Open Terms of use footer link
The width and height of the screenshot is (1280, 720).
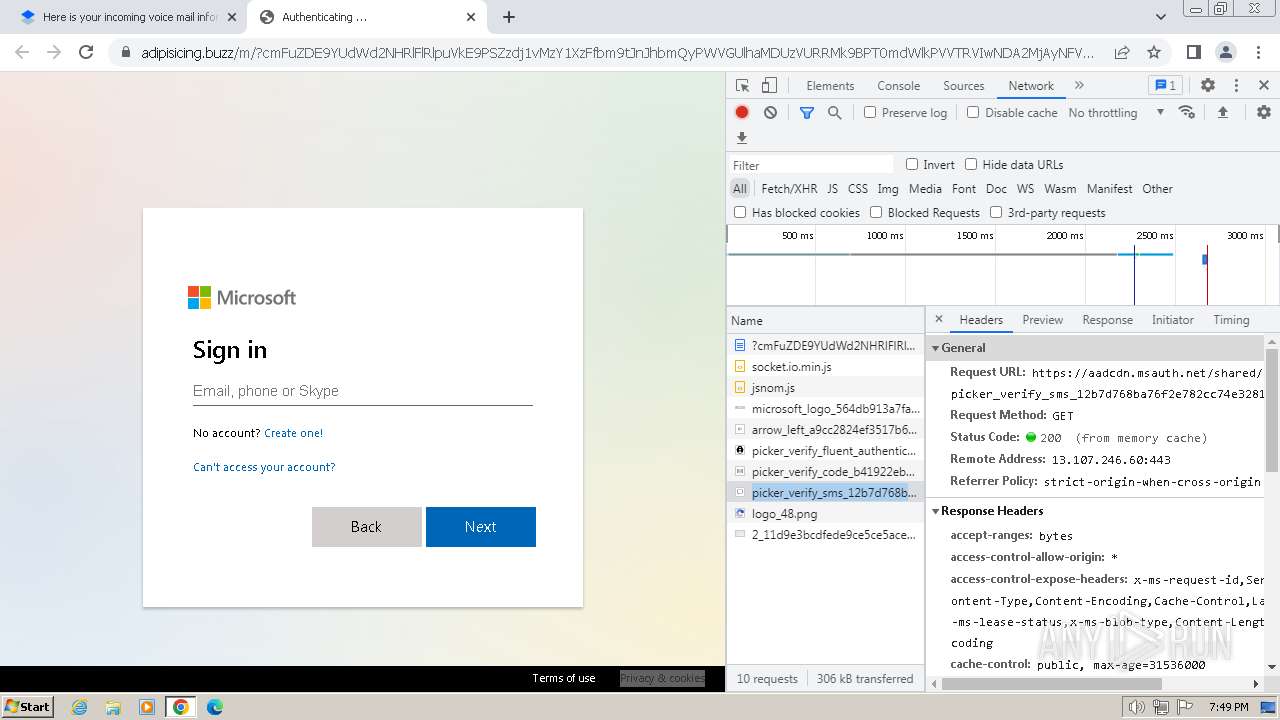pos(563,678)
